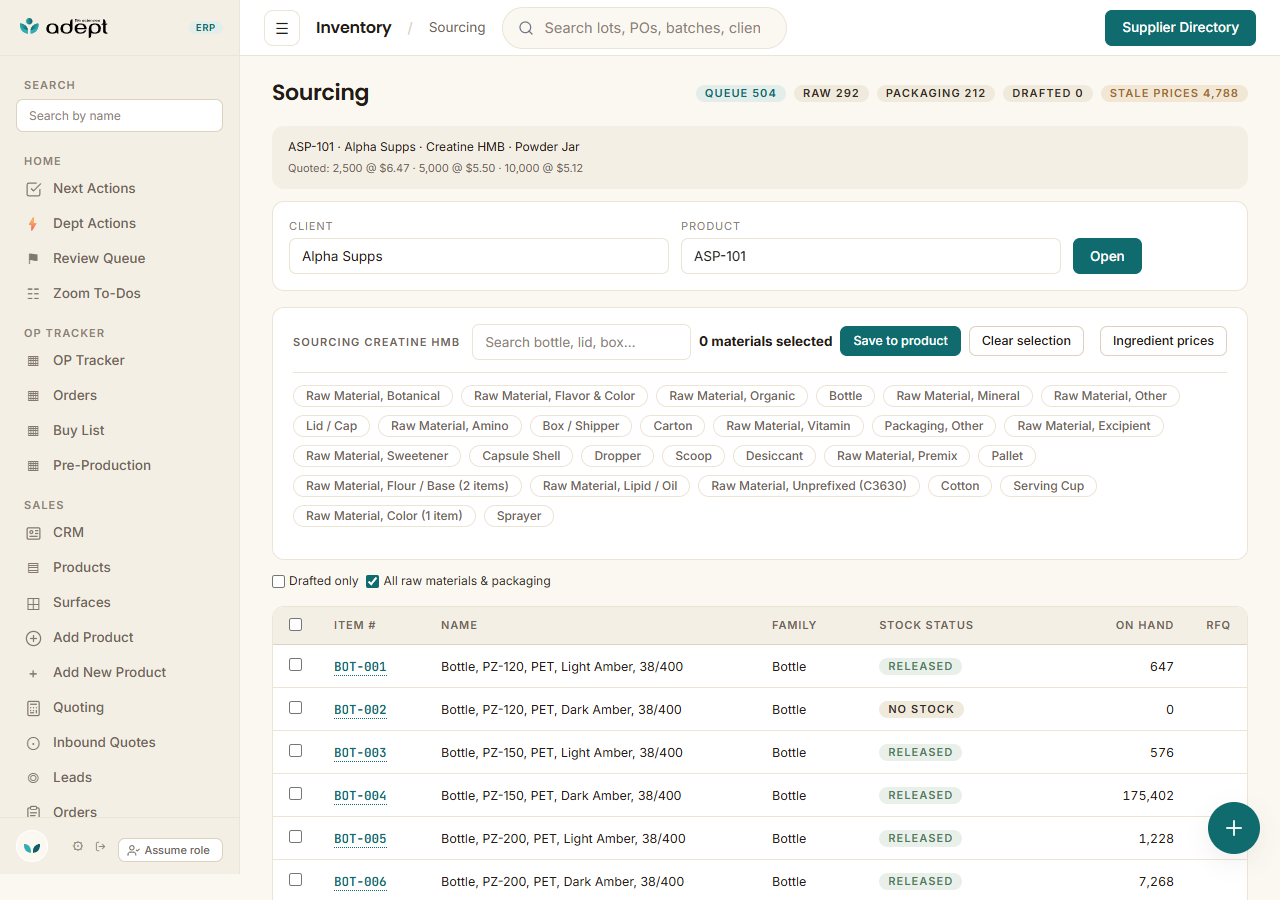Check the box for row BOT-003
The image size is (1280, 900).
[295, 751]
